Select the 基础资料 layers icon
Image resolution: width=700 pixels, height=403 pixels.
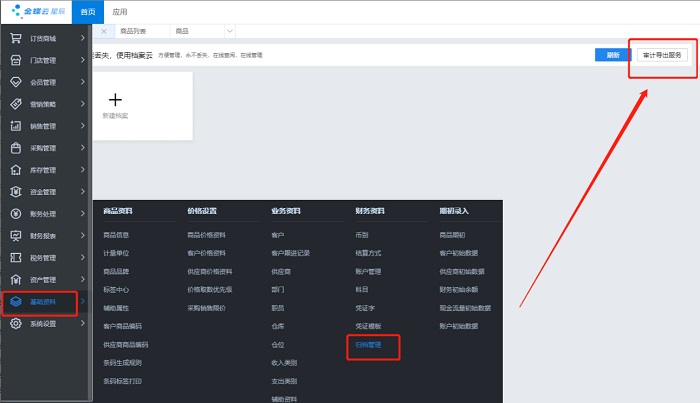pyautogui.click(x=15, y=301)
